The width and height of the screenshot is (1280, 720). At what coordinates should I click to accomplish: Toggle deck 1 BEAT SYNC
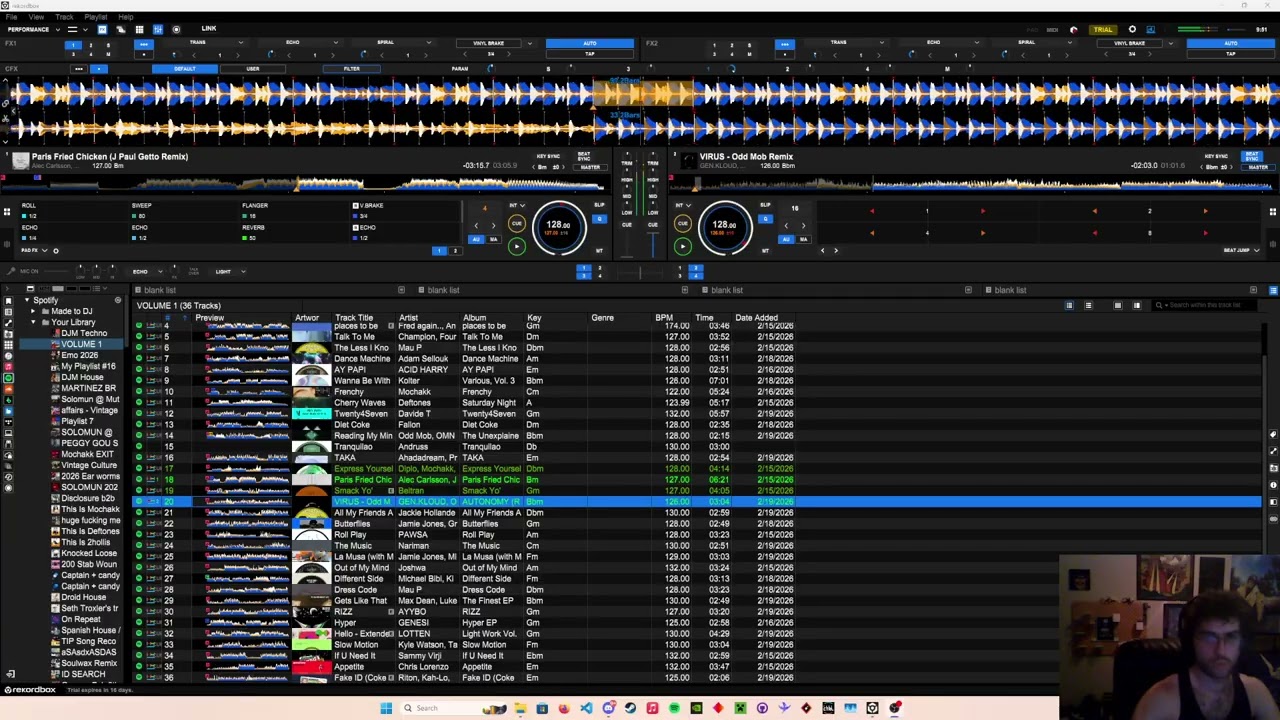(584, 158)
